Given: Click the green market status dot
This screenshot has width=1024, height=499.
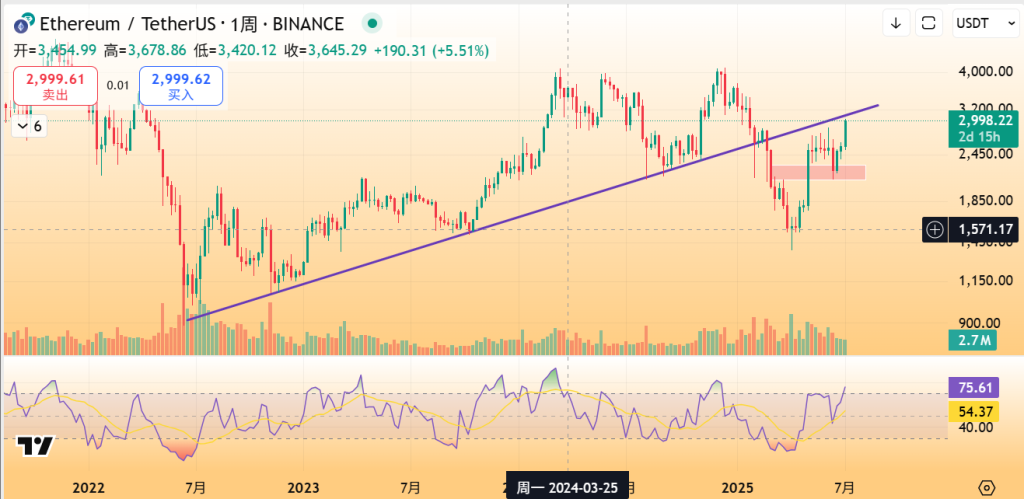Looking at the screenshot, I should pyautogui.click(x=372, y=24).
